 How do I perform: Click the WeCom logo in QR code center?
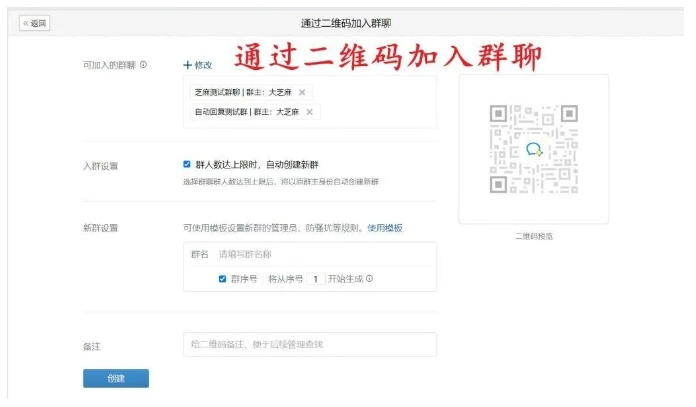[534, 149]
